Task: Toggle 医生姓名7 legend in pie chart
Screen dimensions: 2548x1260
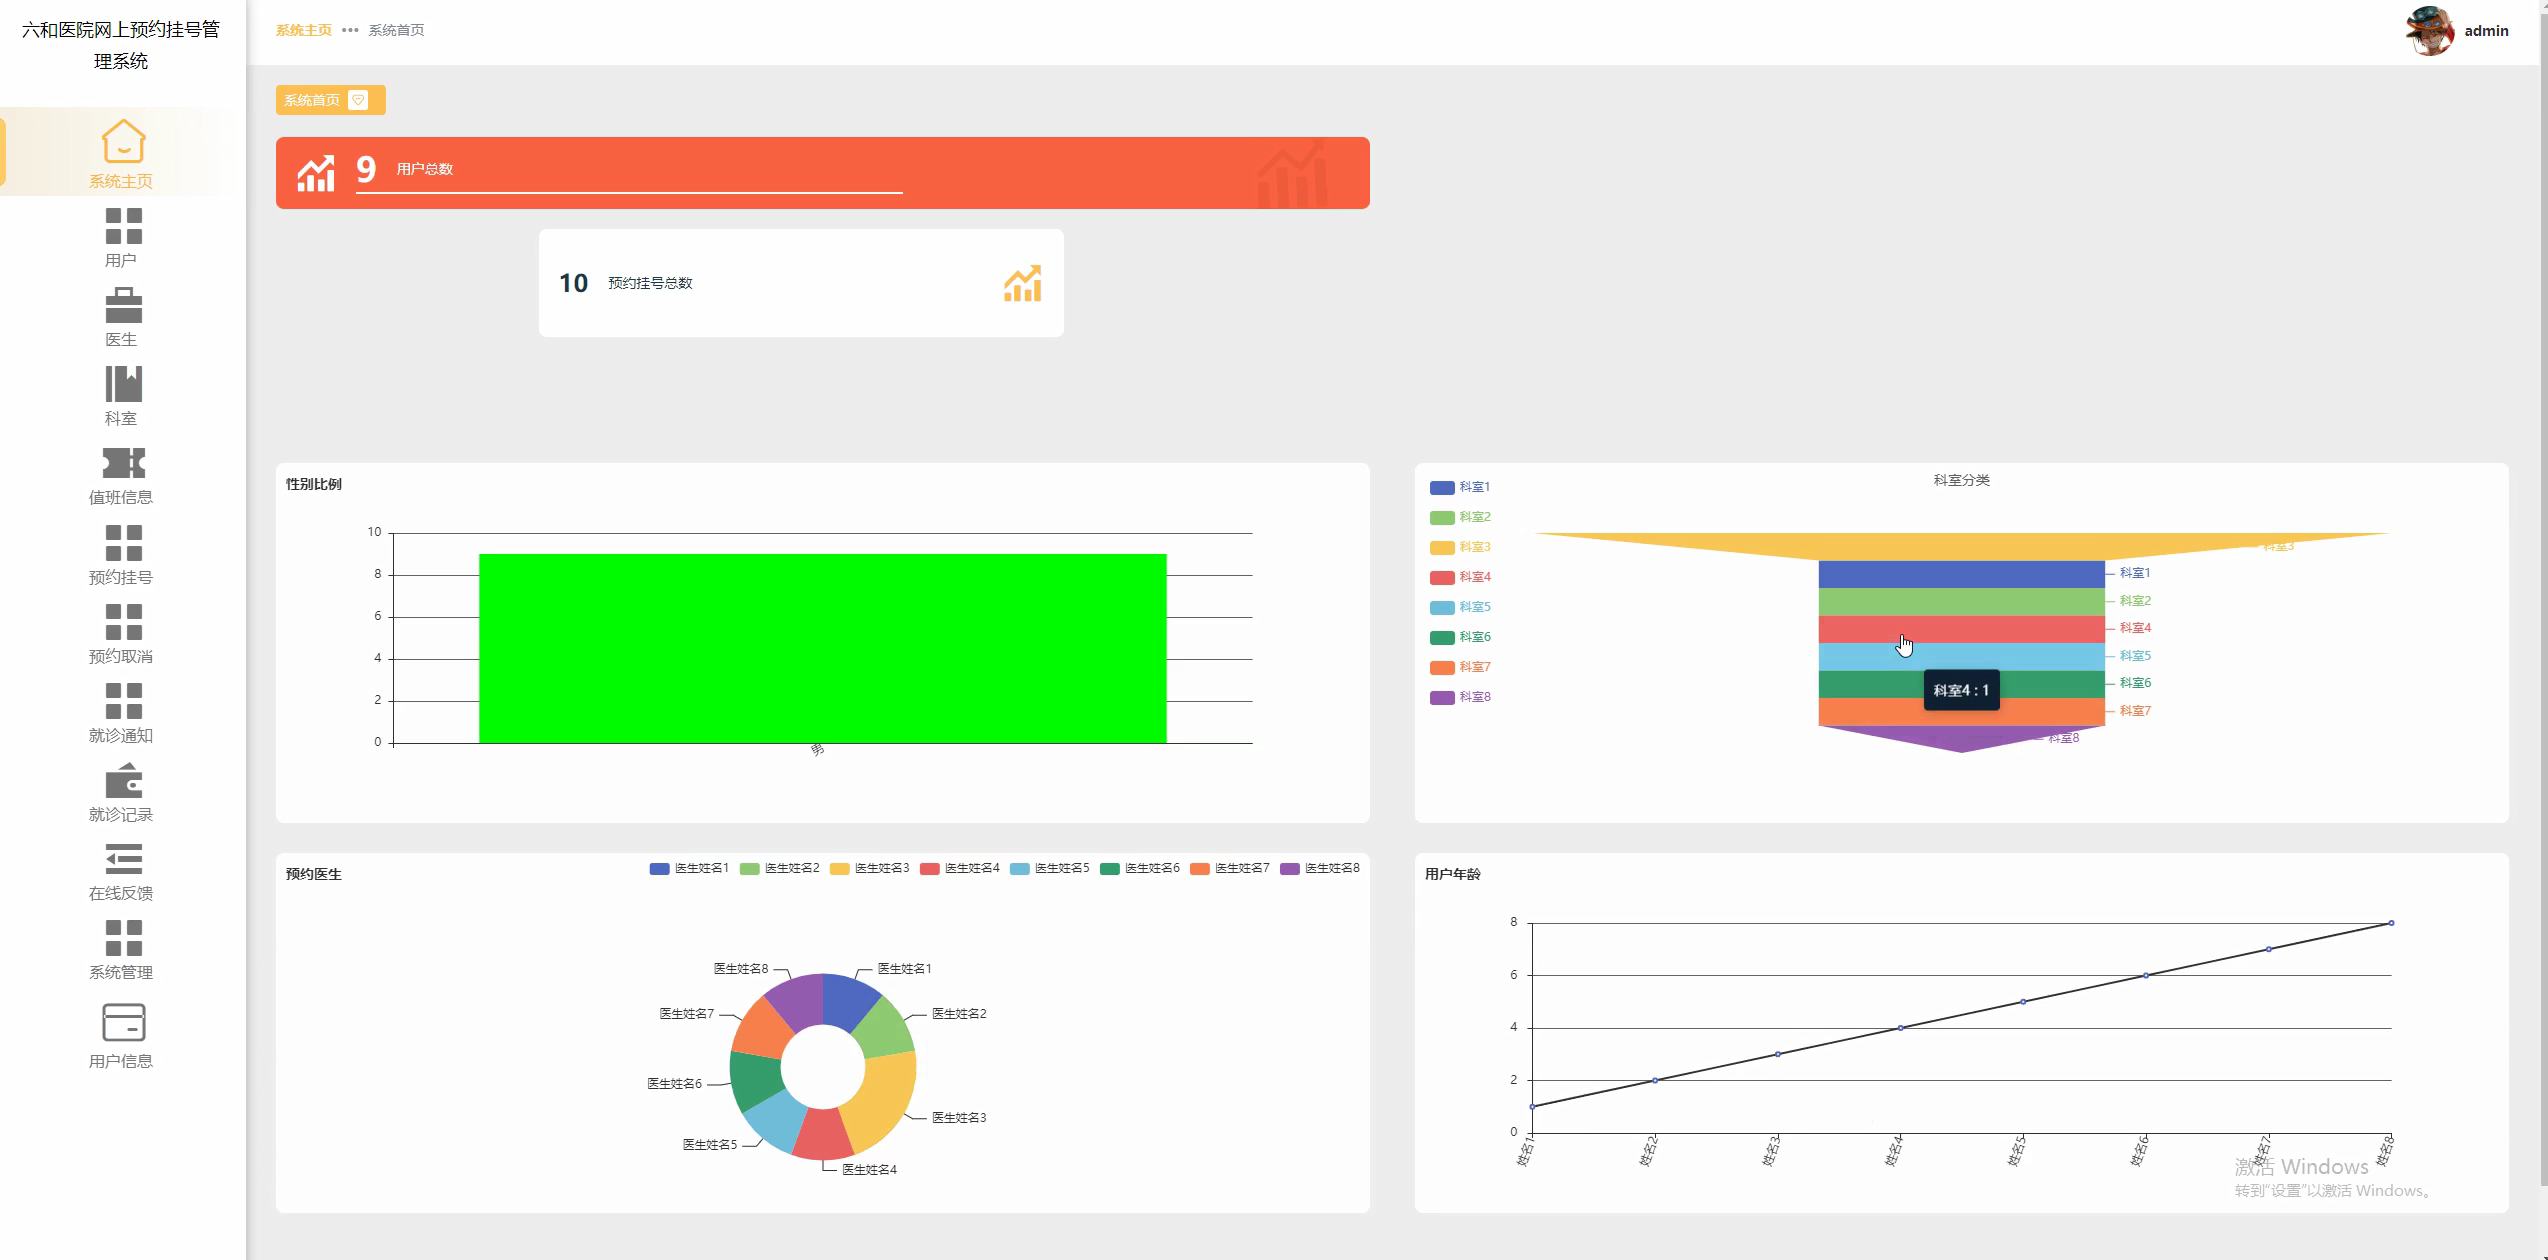Action: [x=1229, y=868]
